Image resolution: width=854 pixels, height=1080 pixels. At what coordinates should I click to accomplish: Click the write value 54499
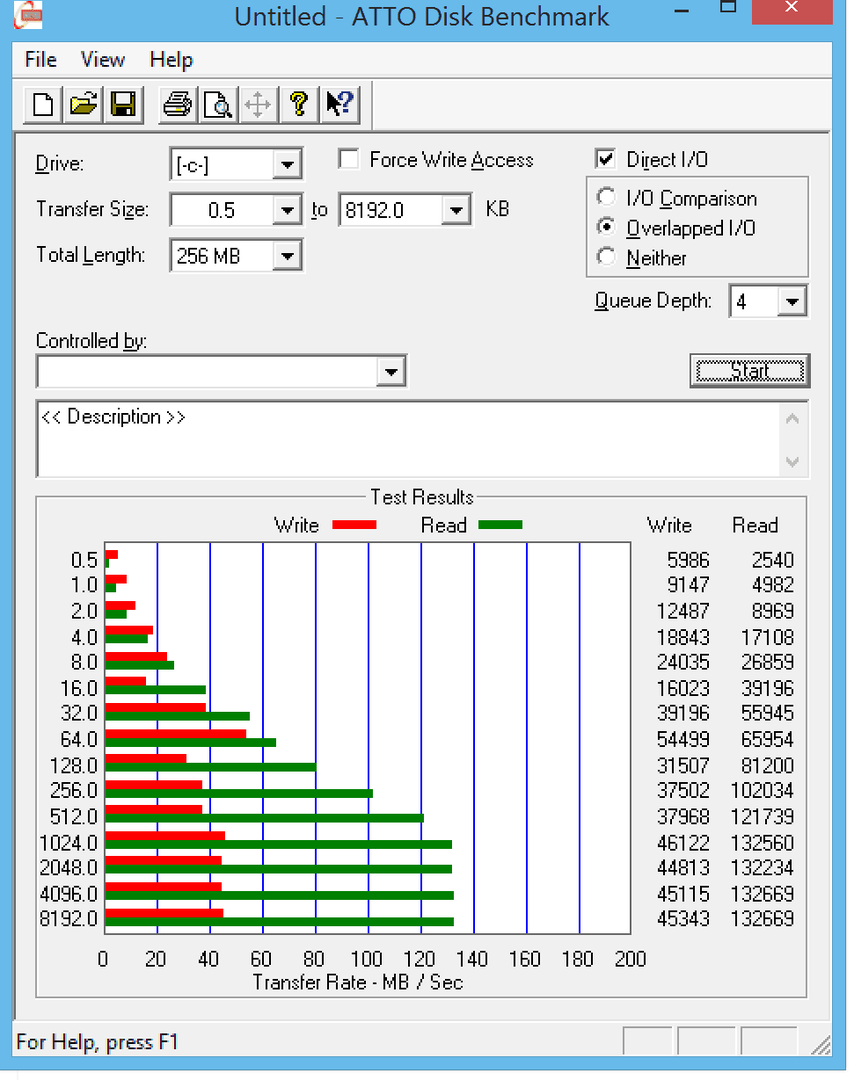683,740
